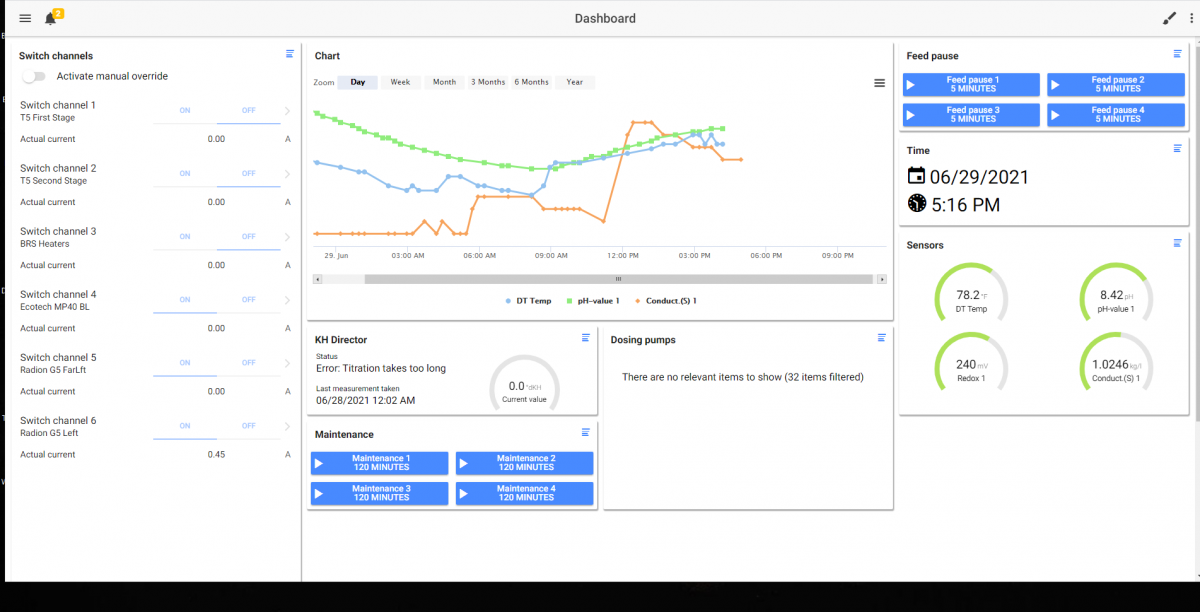This screenshot has height=612, width=1200.
Task: Set Switch channel 6 to OFF
Action: point(249,426)
